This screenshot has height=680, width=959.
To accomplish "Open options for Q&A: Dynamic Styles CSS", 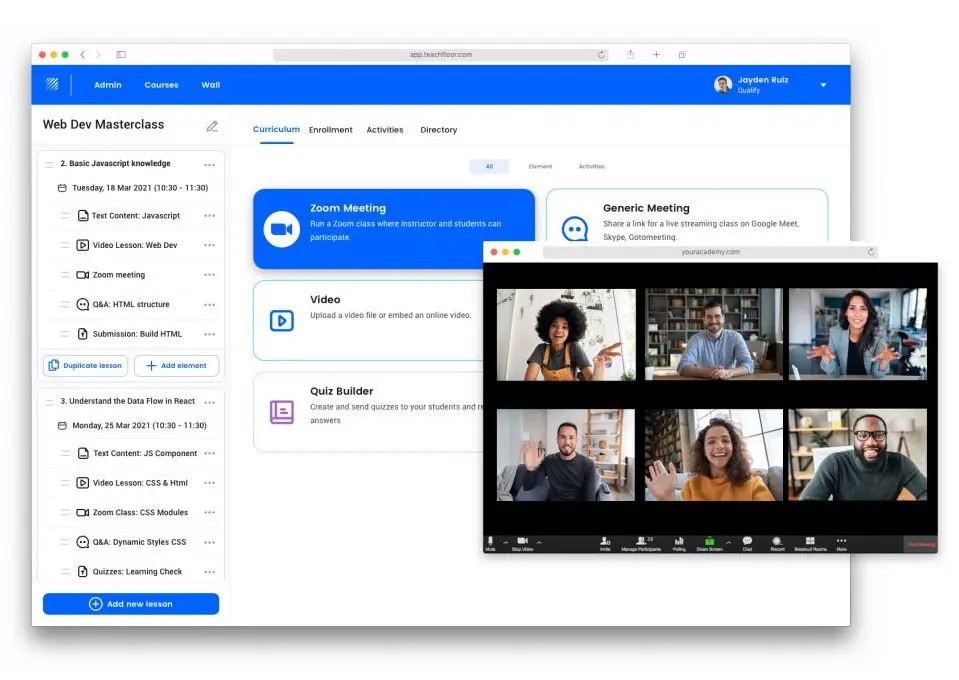I will point(210,542).
